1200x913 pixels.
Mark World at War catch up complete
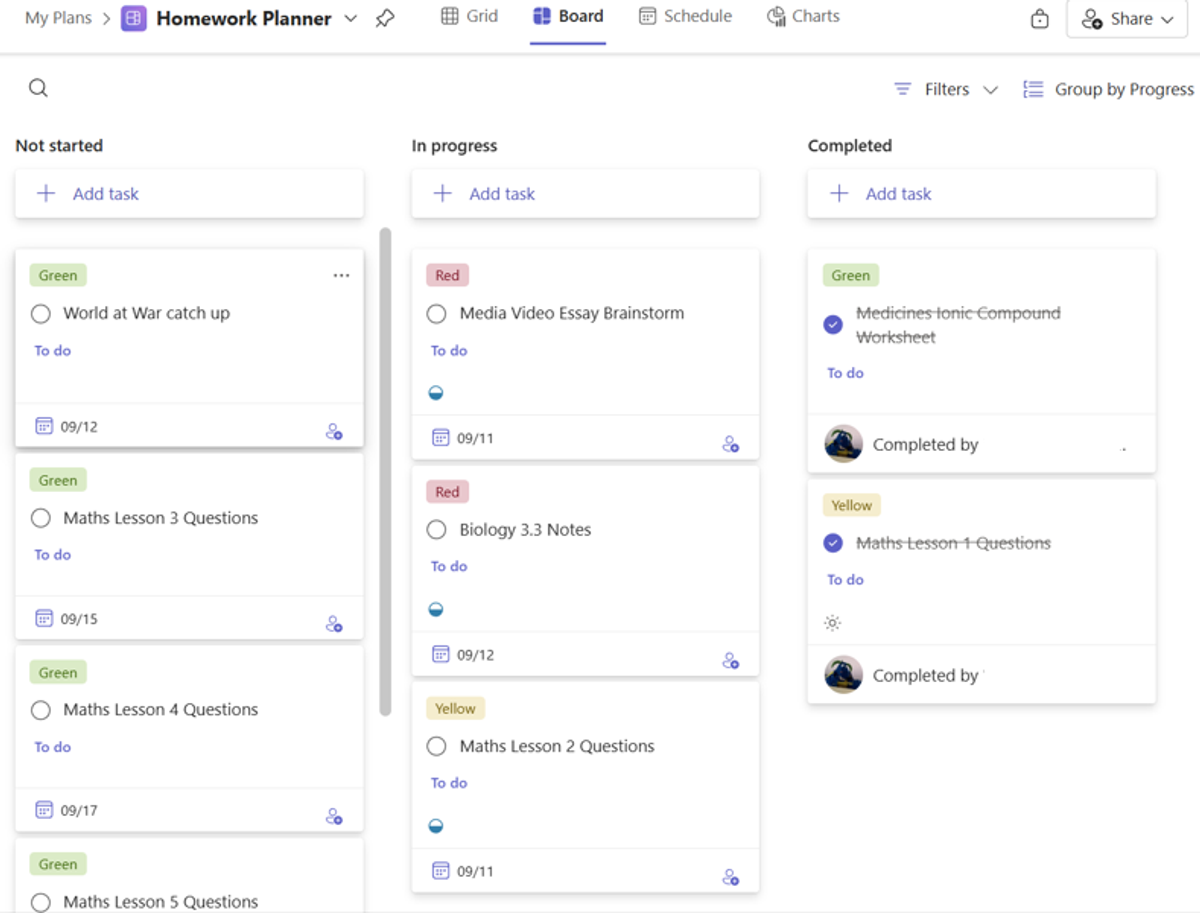point(41,314)
